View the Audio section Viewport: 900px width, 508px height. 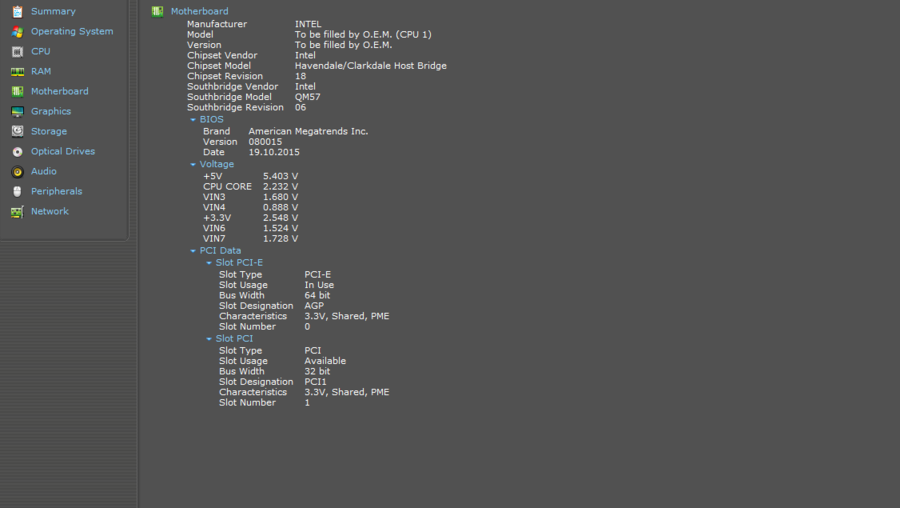pos(44,172)
